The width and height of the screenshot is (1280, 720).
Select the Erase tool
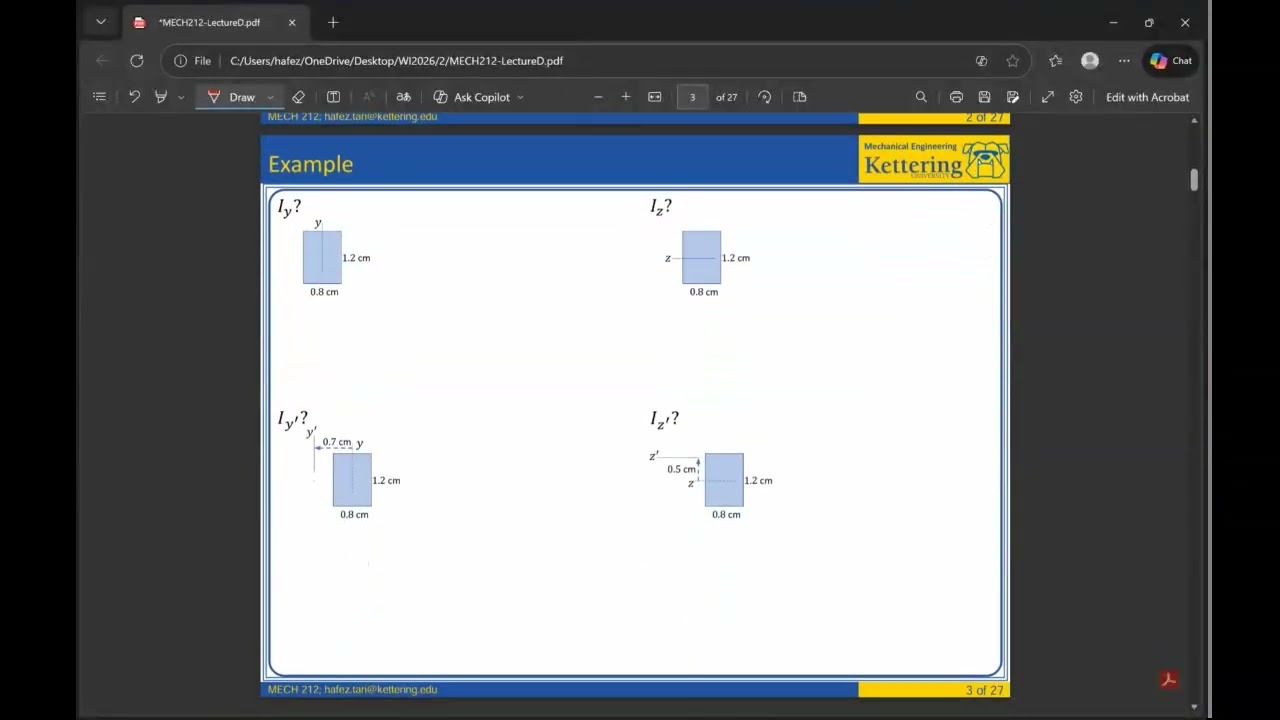click(x=298, y=97)
